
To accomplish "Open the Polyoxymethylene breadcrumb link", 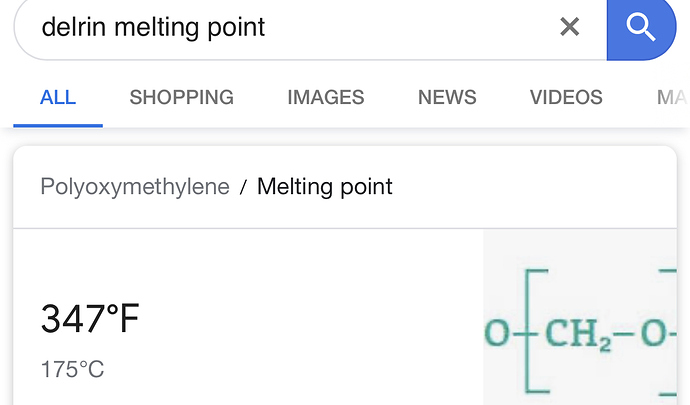I will [135, 187].
